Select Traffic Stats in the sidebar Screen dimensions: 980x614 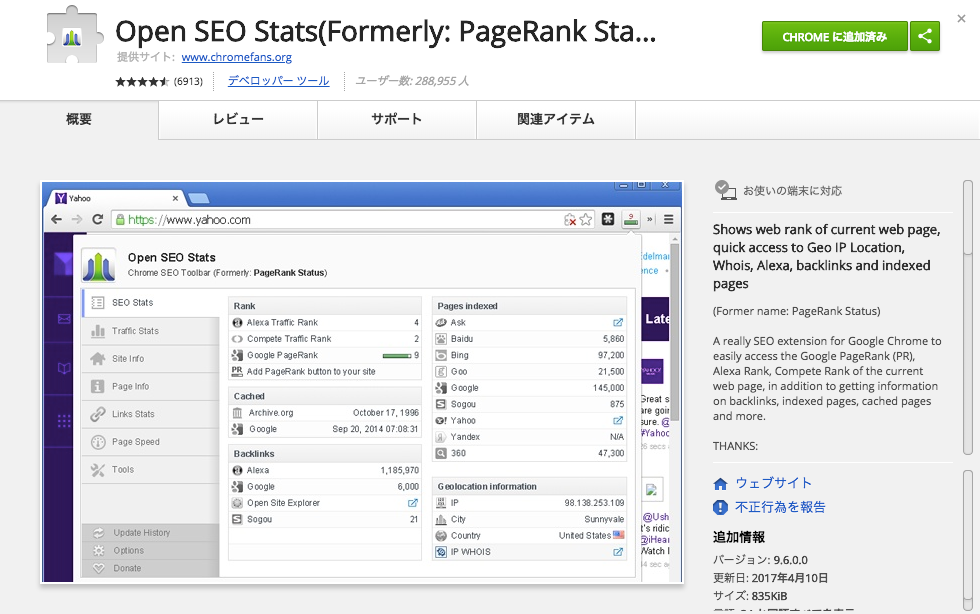pyautogui.click(x=151, y=331)
